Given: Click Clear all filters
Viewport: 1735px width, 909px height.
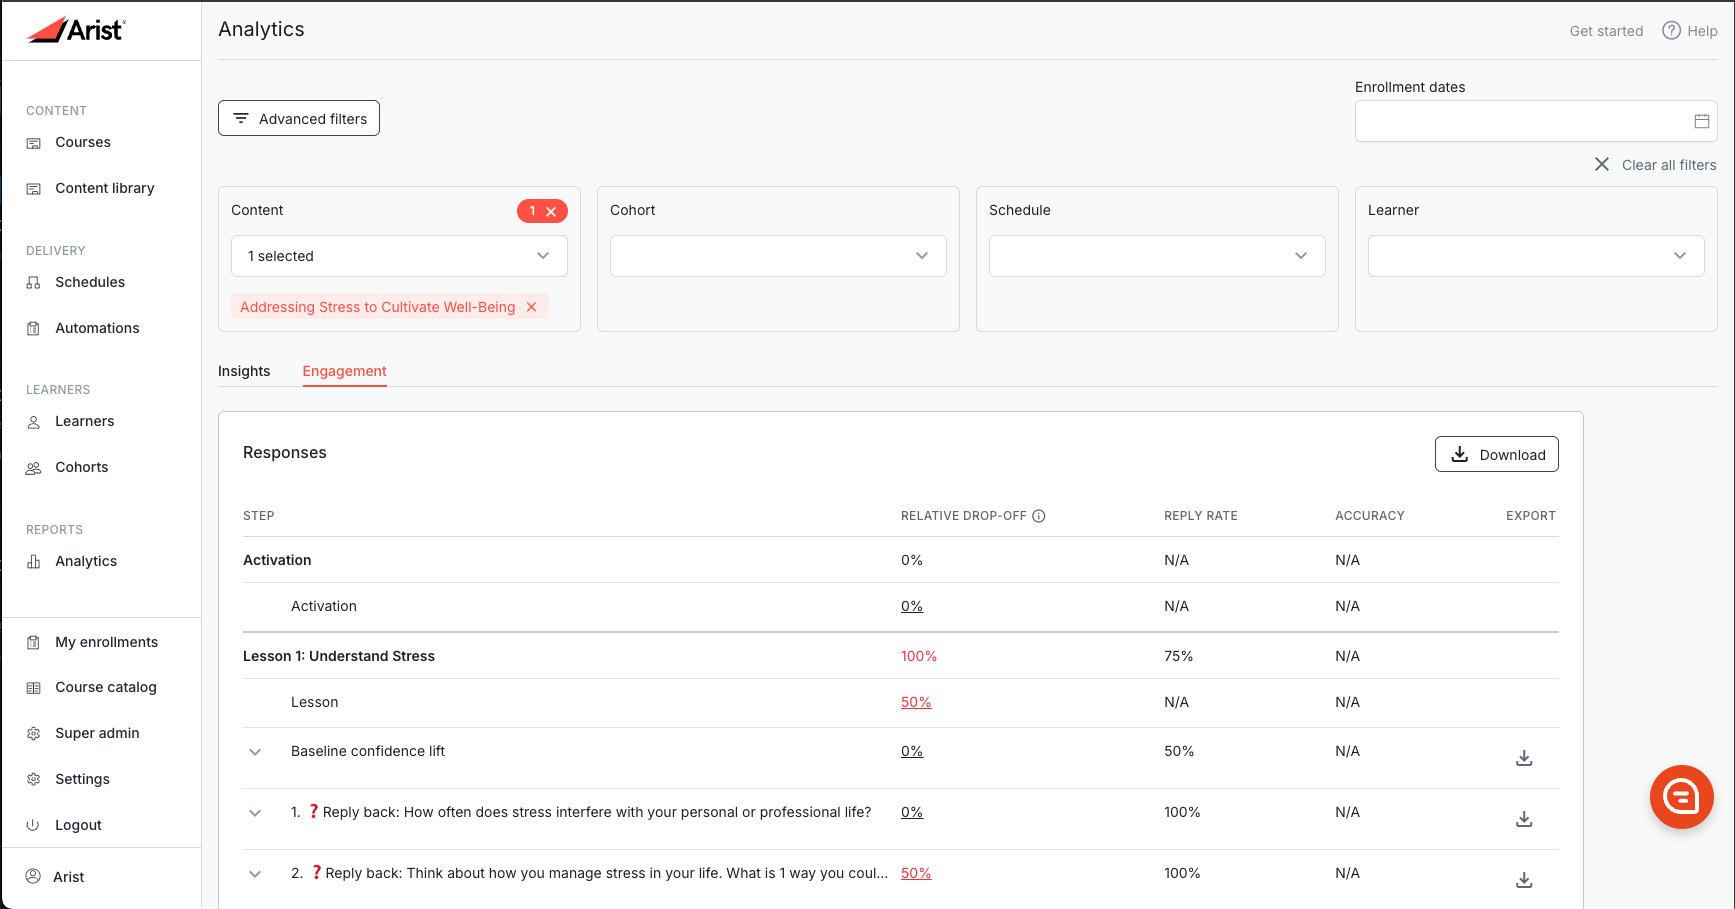Looking at the screenshot, I should point(1655,165).
